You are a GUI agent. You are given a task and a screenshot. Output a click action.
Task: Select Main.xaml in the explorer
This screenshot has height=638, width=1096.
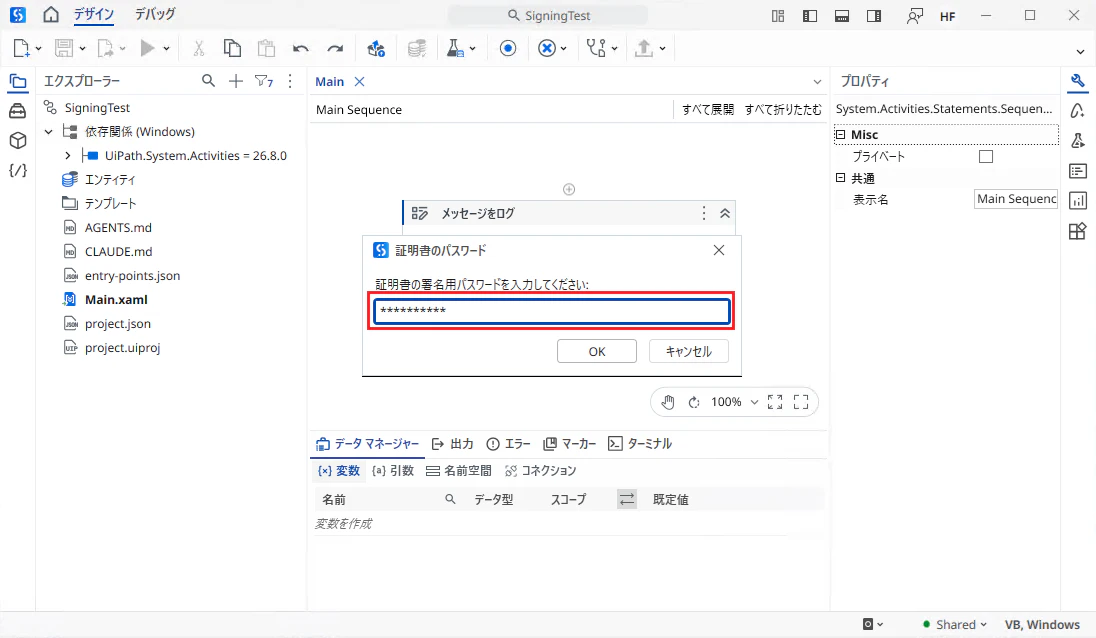pos(116,299)
